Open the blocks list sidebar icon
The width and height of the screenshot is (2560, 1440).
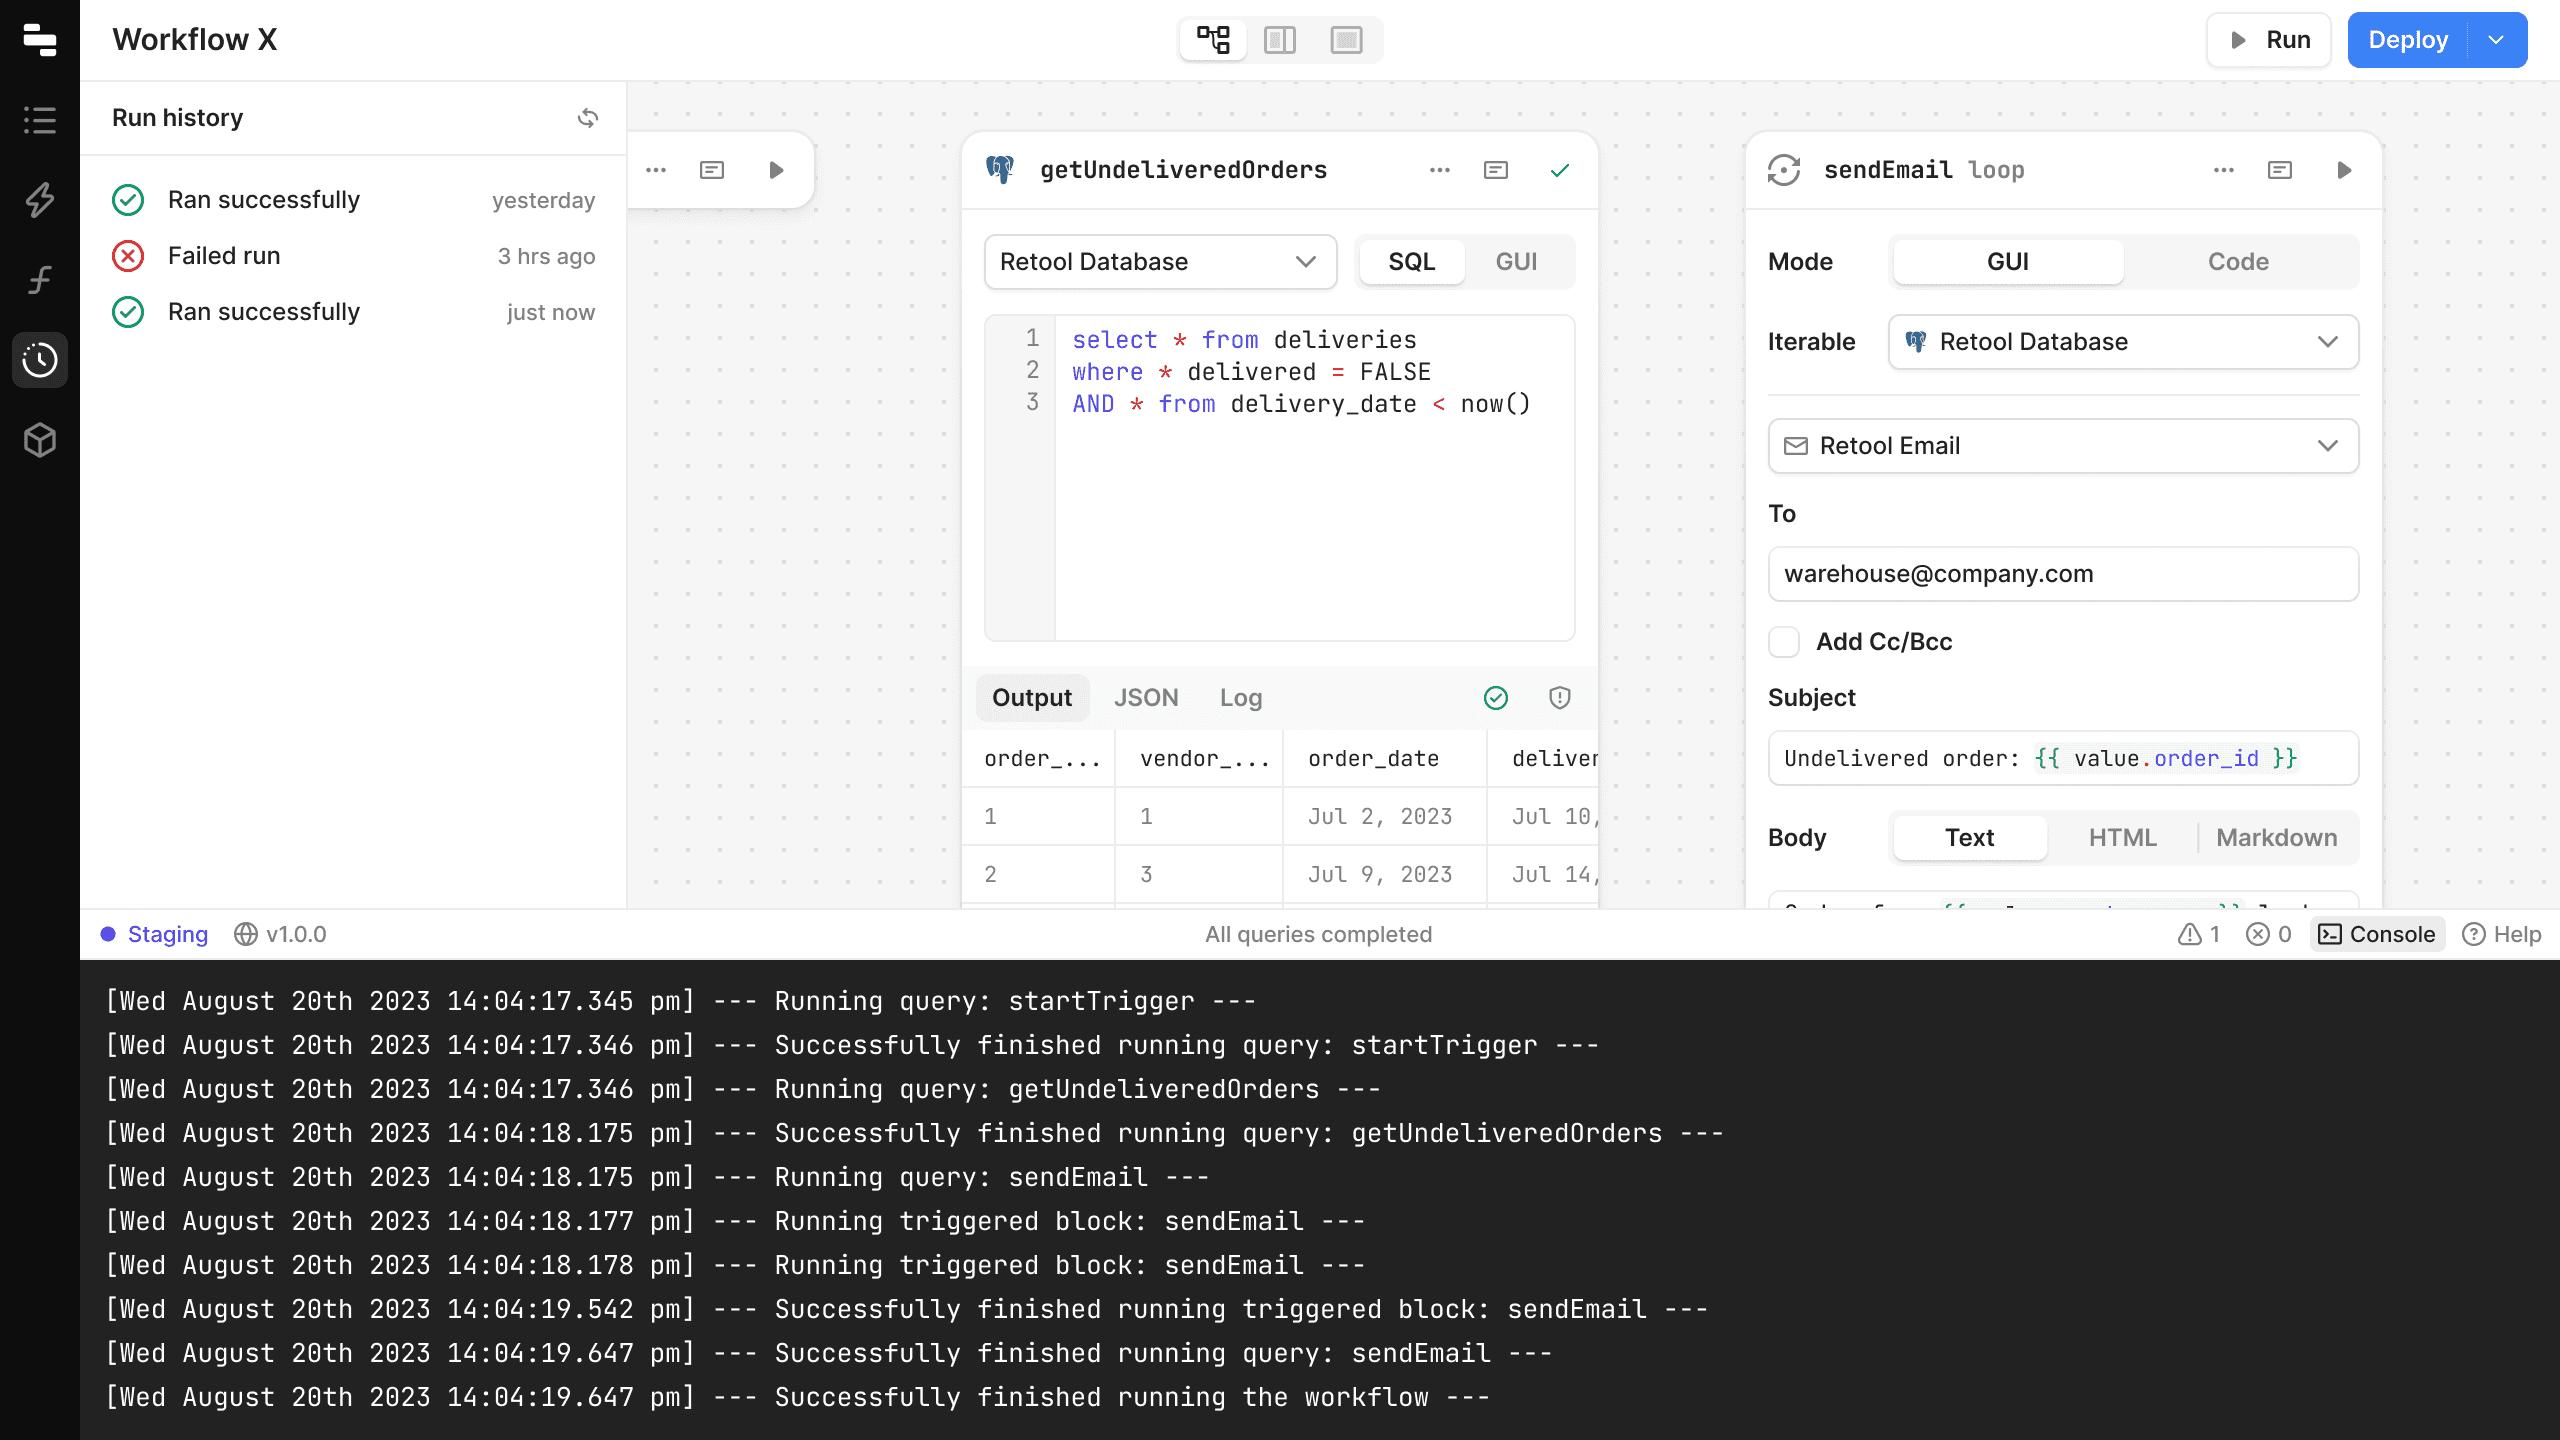pyautogui.click(x=40, y=120)
